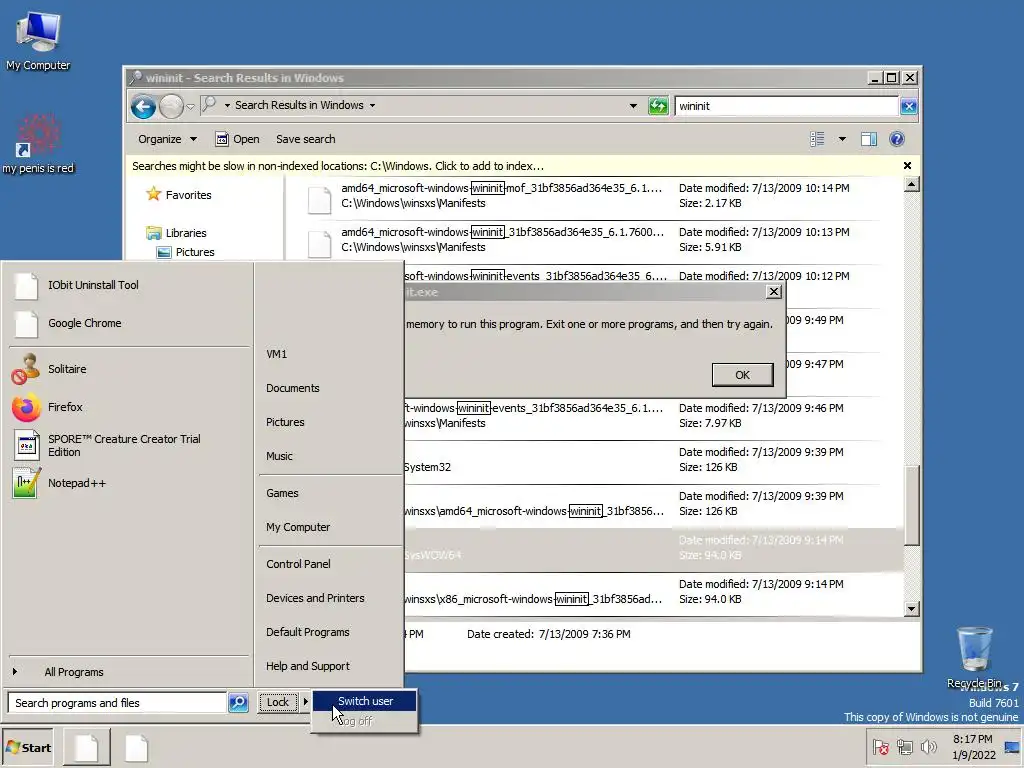Click the Solitaire icon in start menu
The width and height of the screenshot is (1024, 768).
[x=25, y=369]
